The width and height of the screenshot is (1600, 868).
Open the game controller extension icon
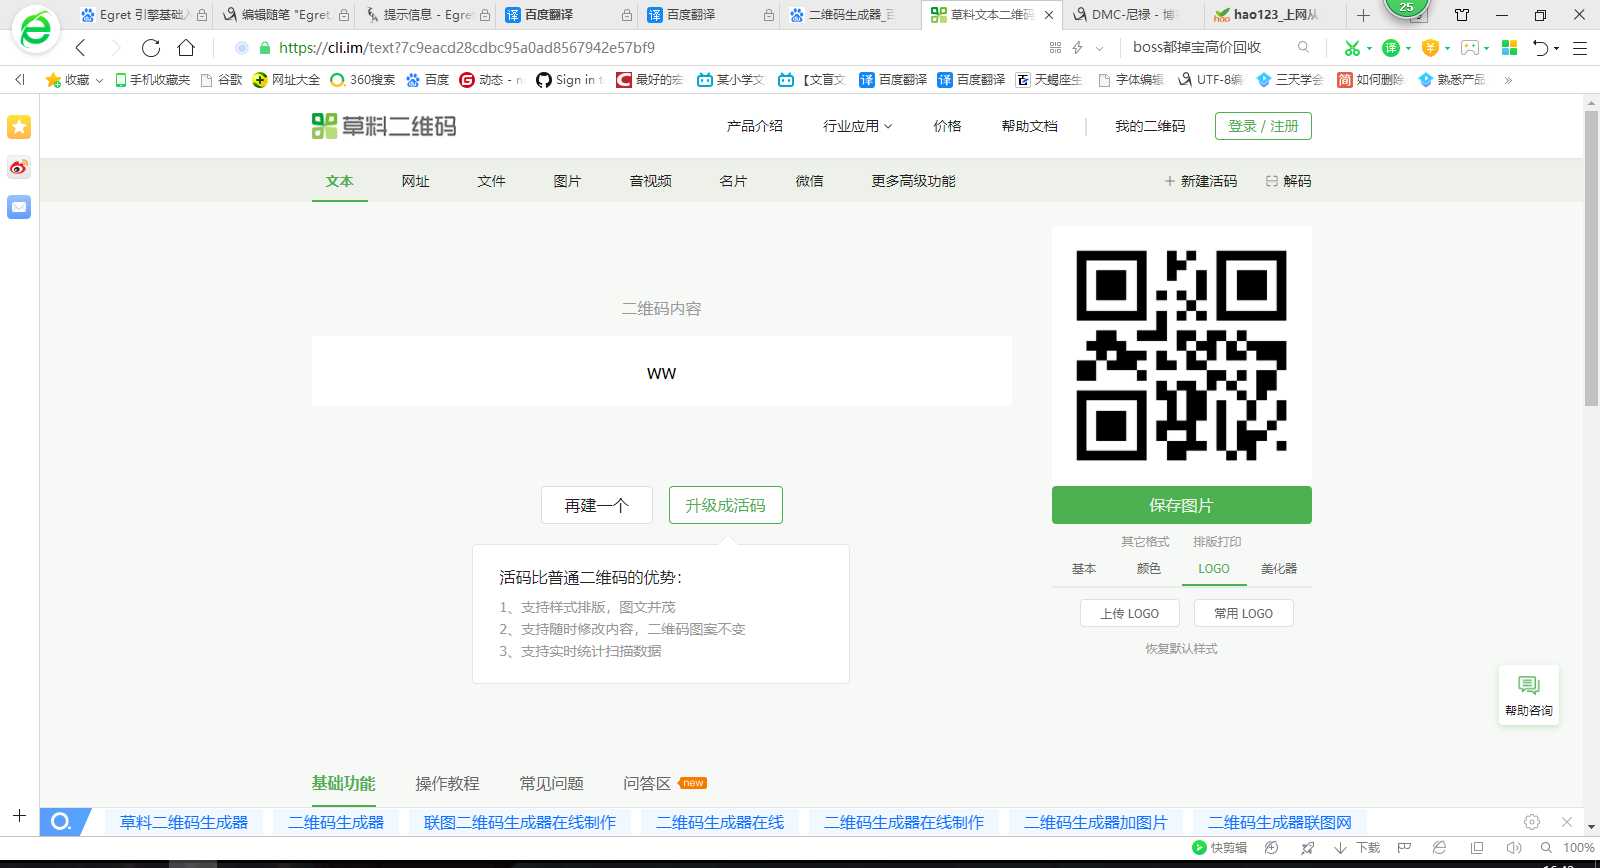point(1469,47)
